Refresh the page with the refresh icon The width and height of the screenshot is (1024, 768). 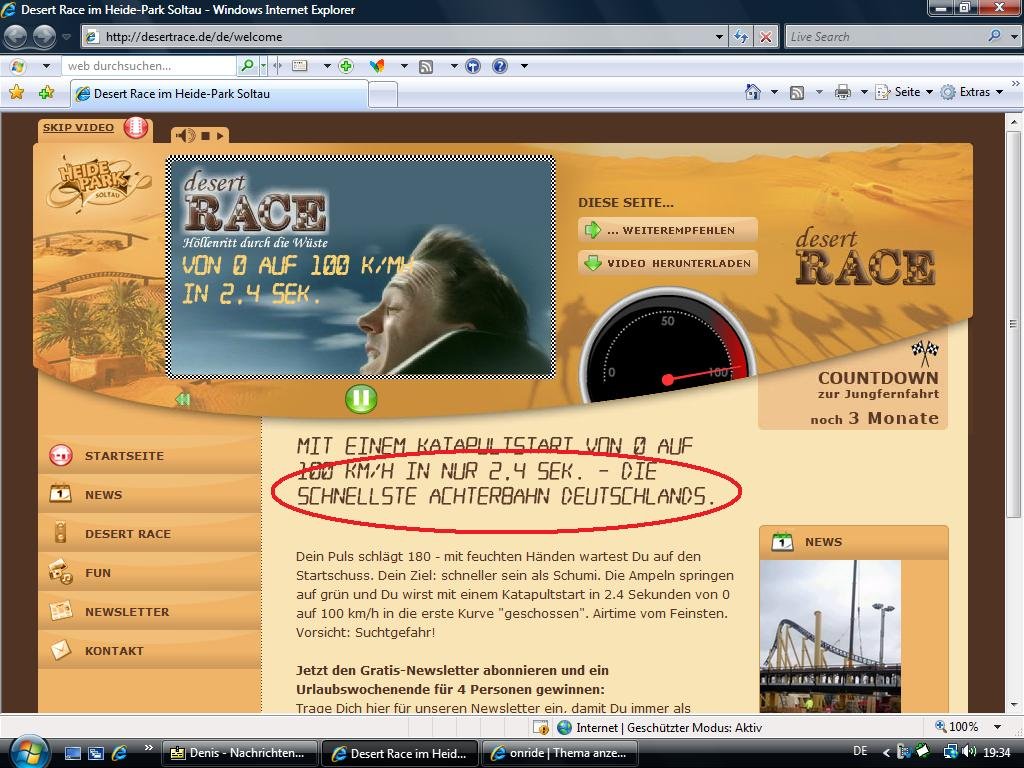point(741,37)
